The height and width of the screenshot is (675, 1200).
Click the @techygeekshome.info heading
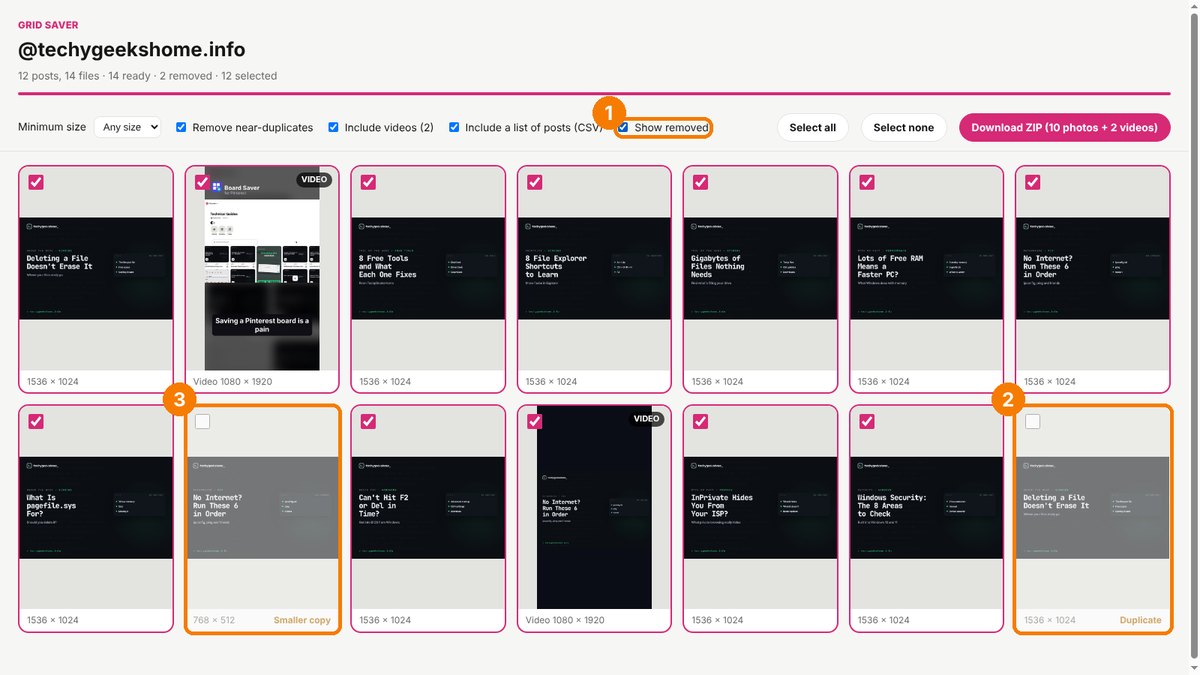point(131,49)
